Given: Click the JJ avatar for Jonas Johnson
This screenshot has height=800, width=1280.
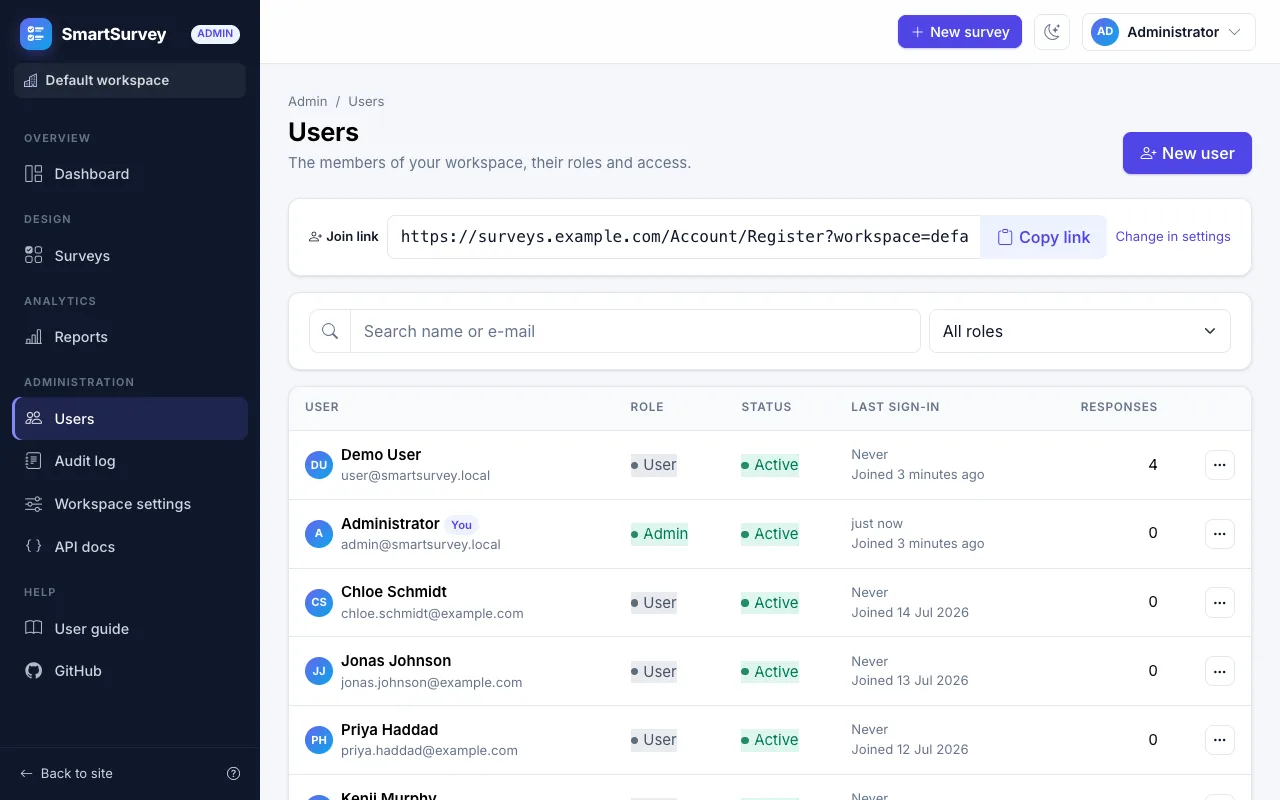Looking at the screenshot, I should coord(319,672).
